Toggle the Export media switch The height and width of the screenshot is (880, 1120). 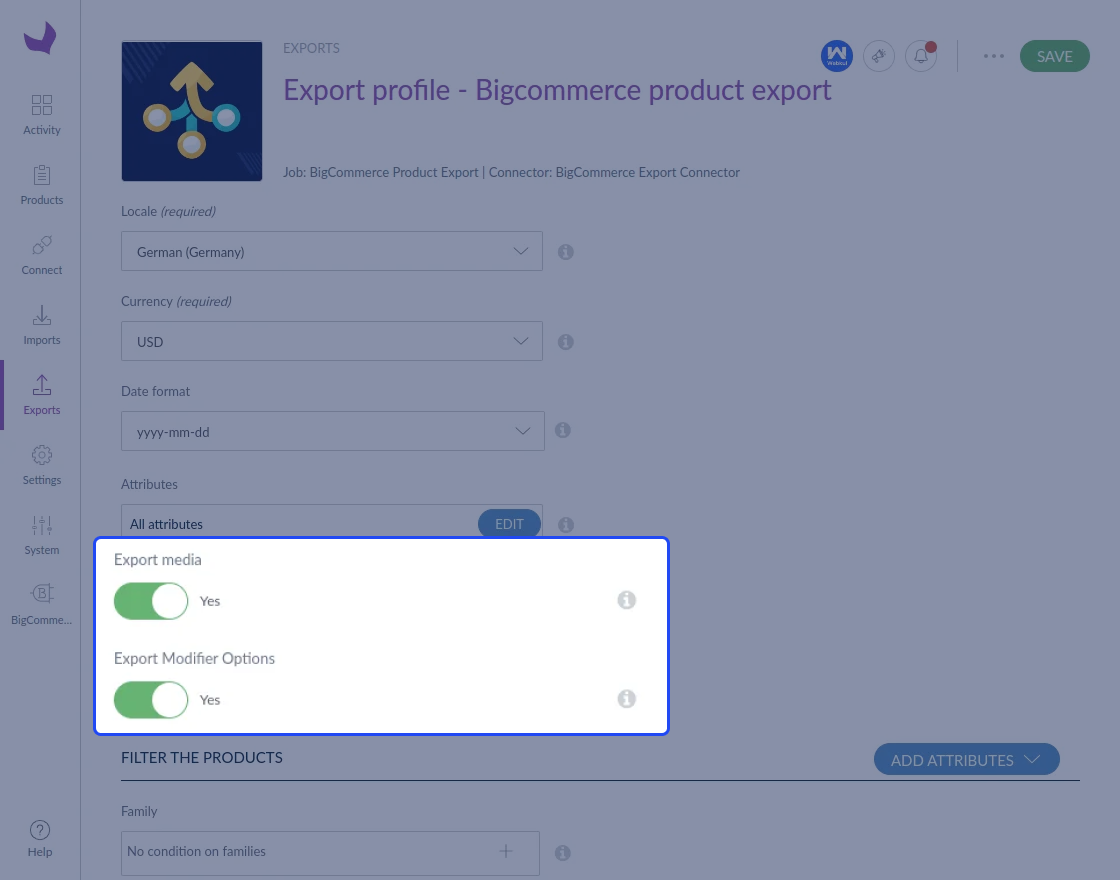pos(151,601)
